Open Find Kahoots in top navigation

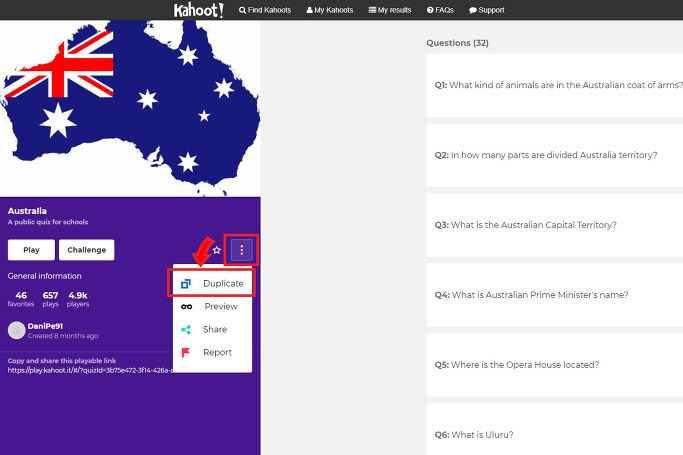click(265, 10)
